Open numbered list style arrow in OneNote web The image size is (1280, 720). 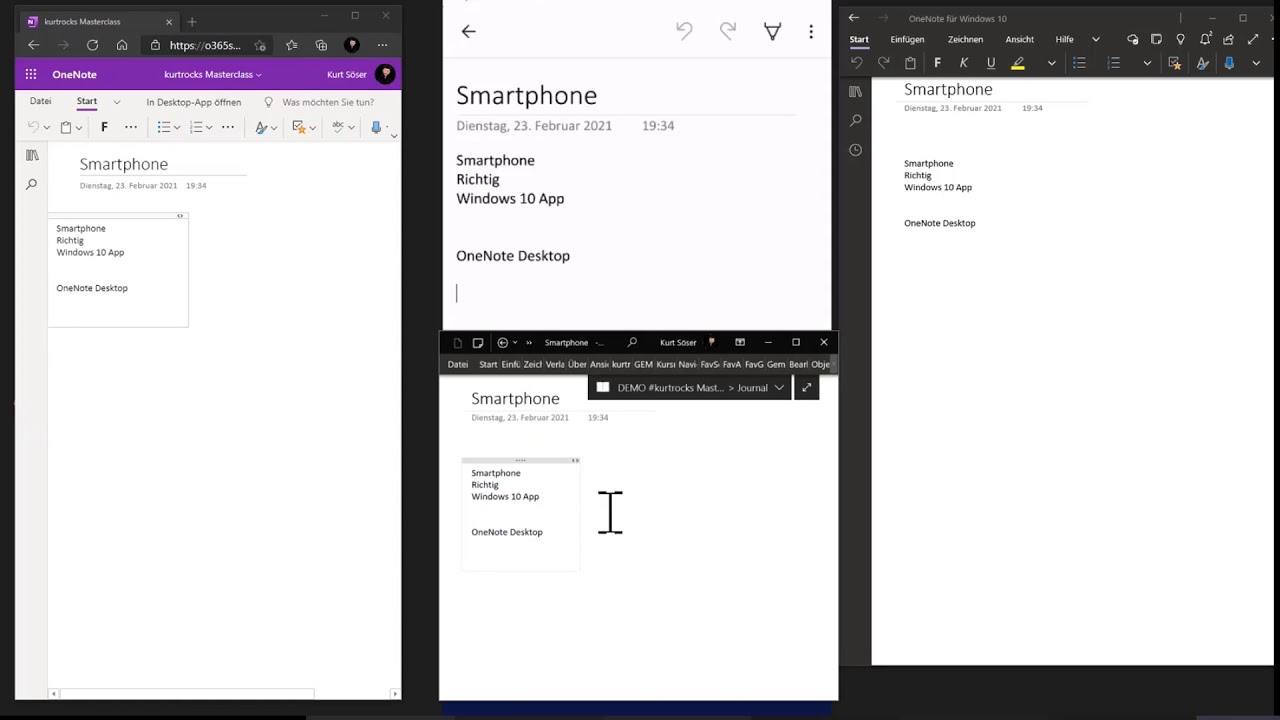point(209,128)
